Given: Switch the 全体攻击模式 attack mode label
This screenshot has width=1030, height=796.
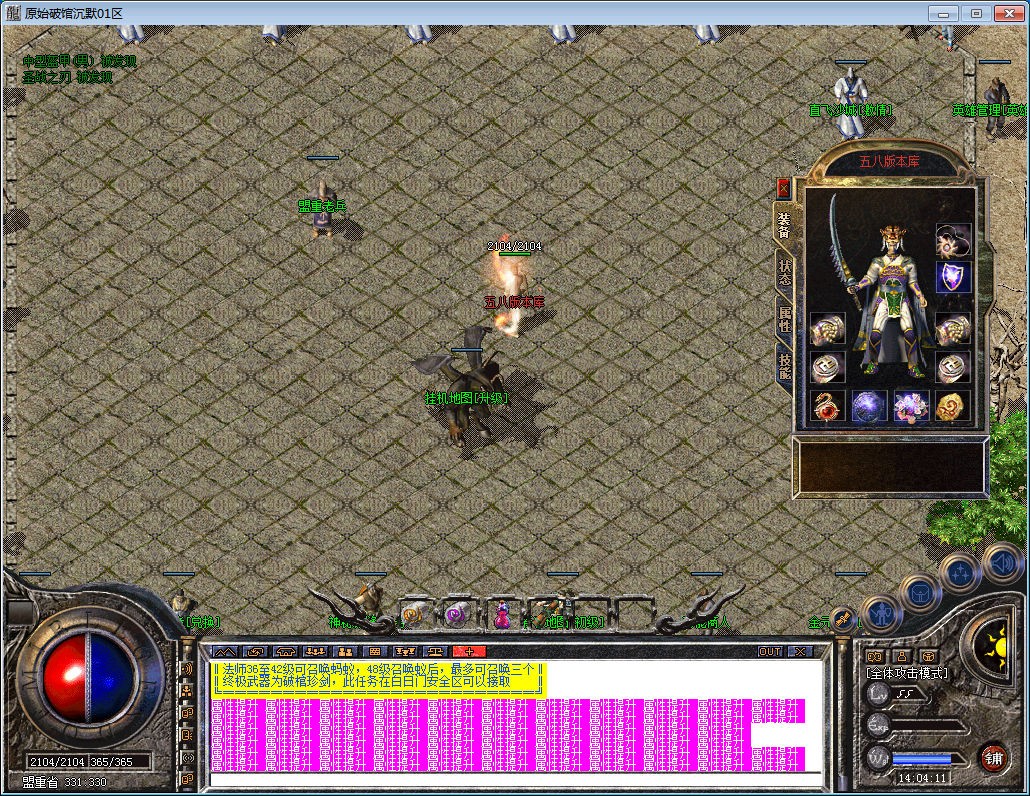Looking at the screenshot, I should pos(907,673).
